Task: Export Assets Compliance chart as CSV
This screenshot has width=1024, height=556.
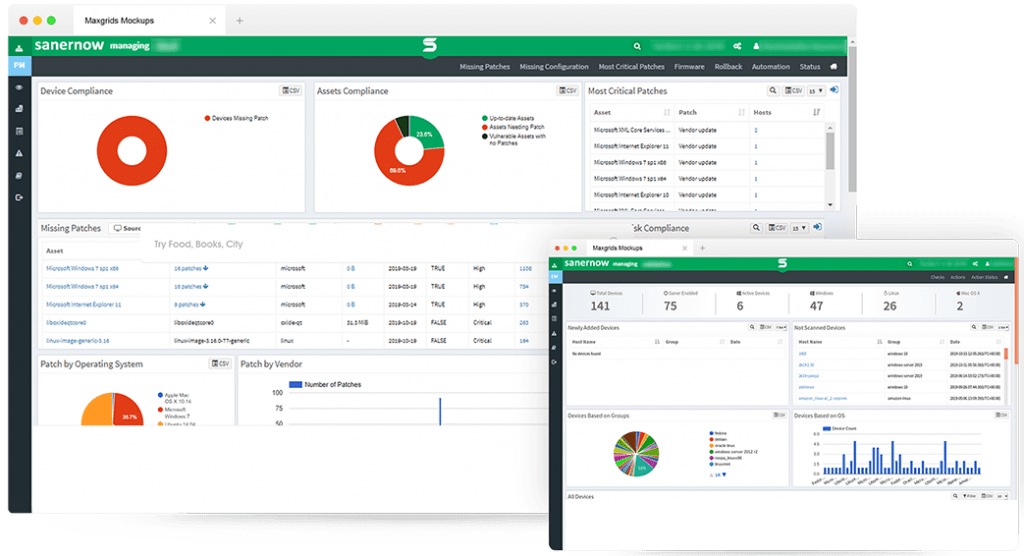Action: (568, 91)
